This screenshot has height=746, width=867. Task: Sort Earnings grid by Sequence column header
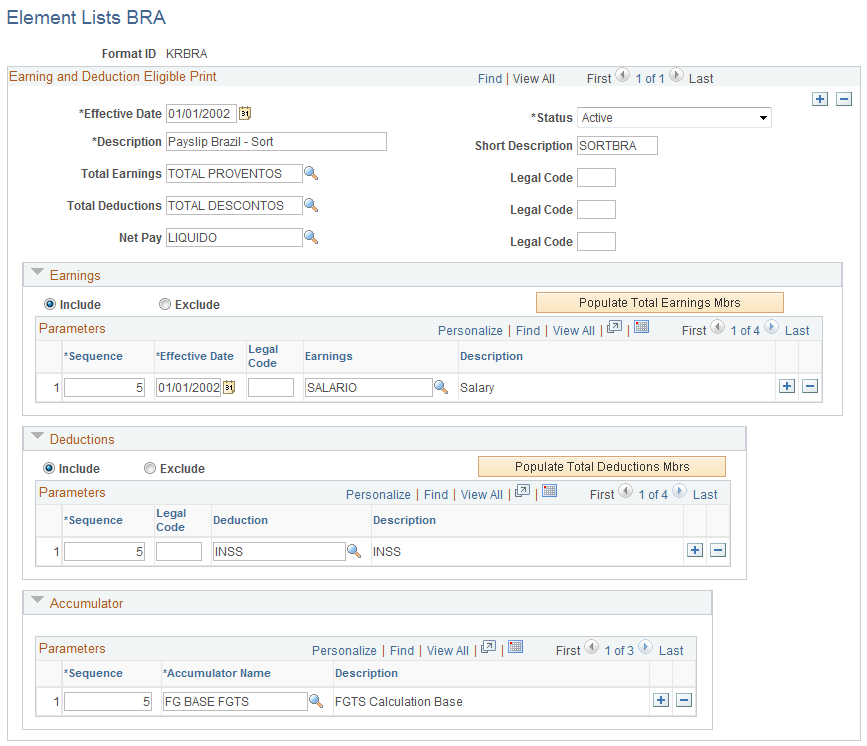[x=93, y=356]
